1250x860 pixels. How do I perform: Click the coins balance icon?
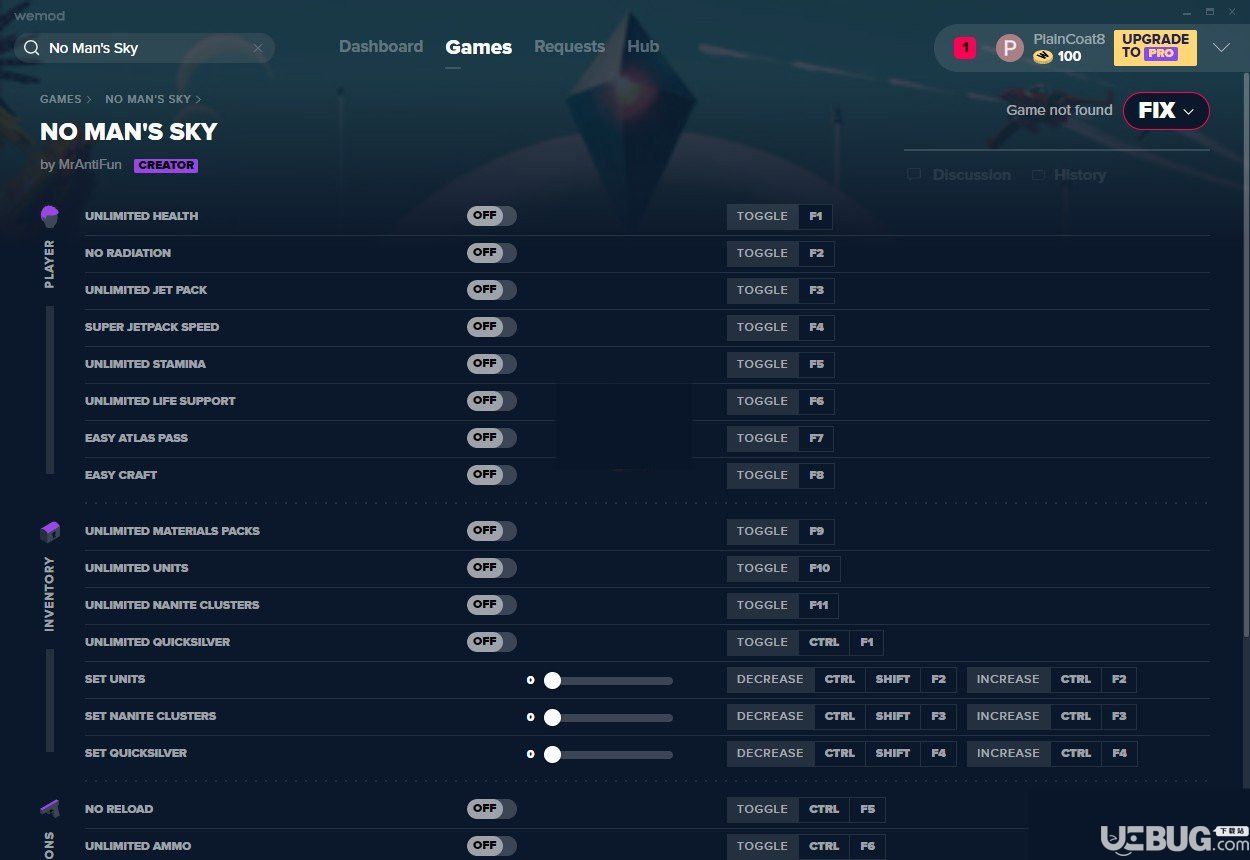(x=1043, y=57)
